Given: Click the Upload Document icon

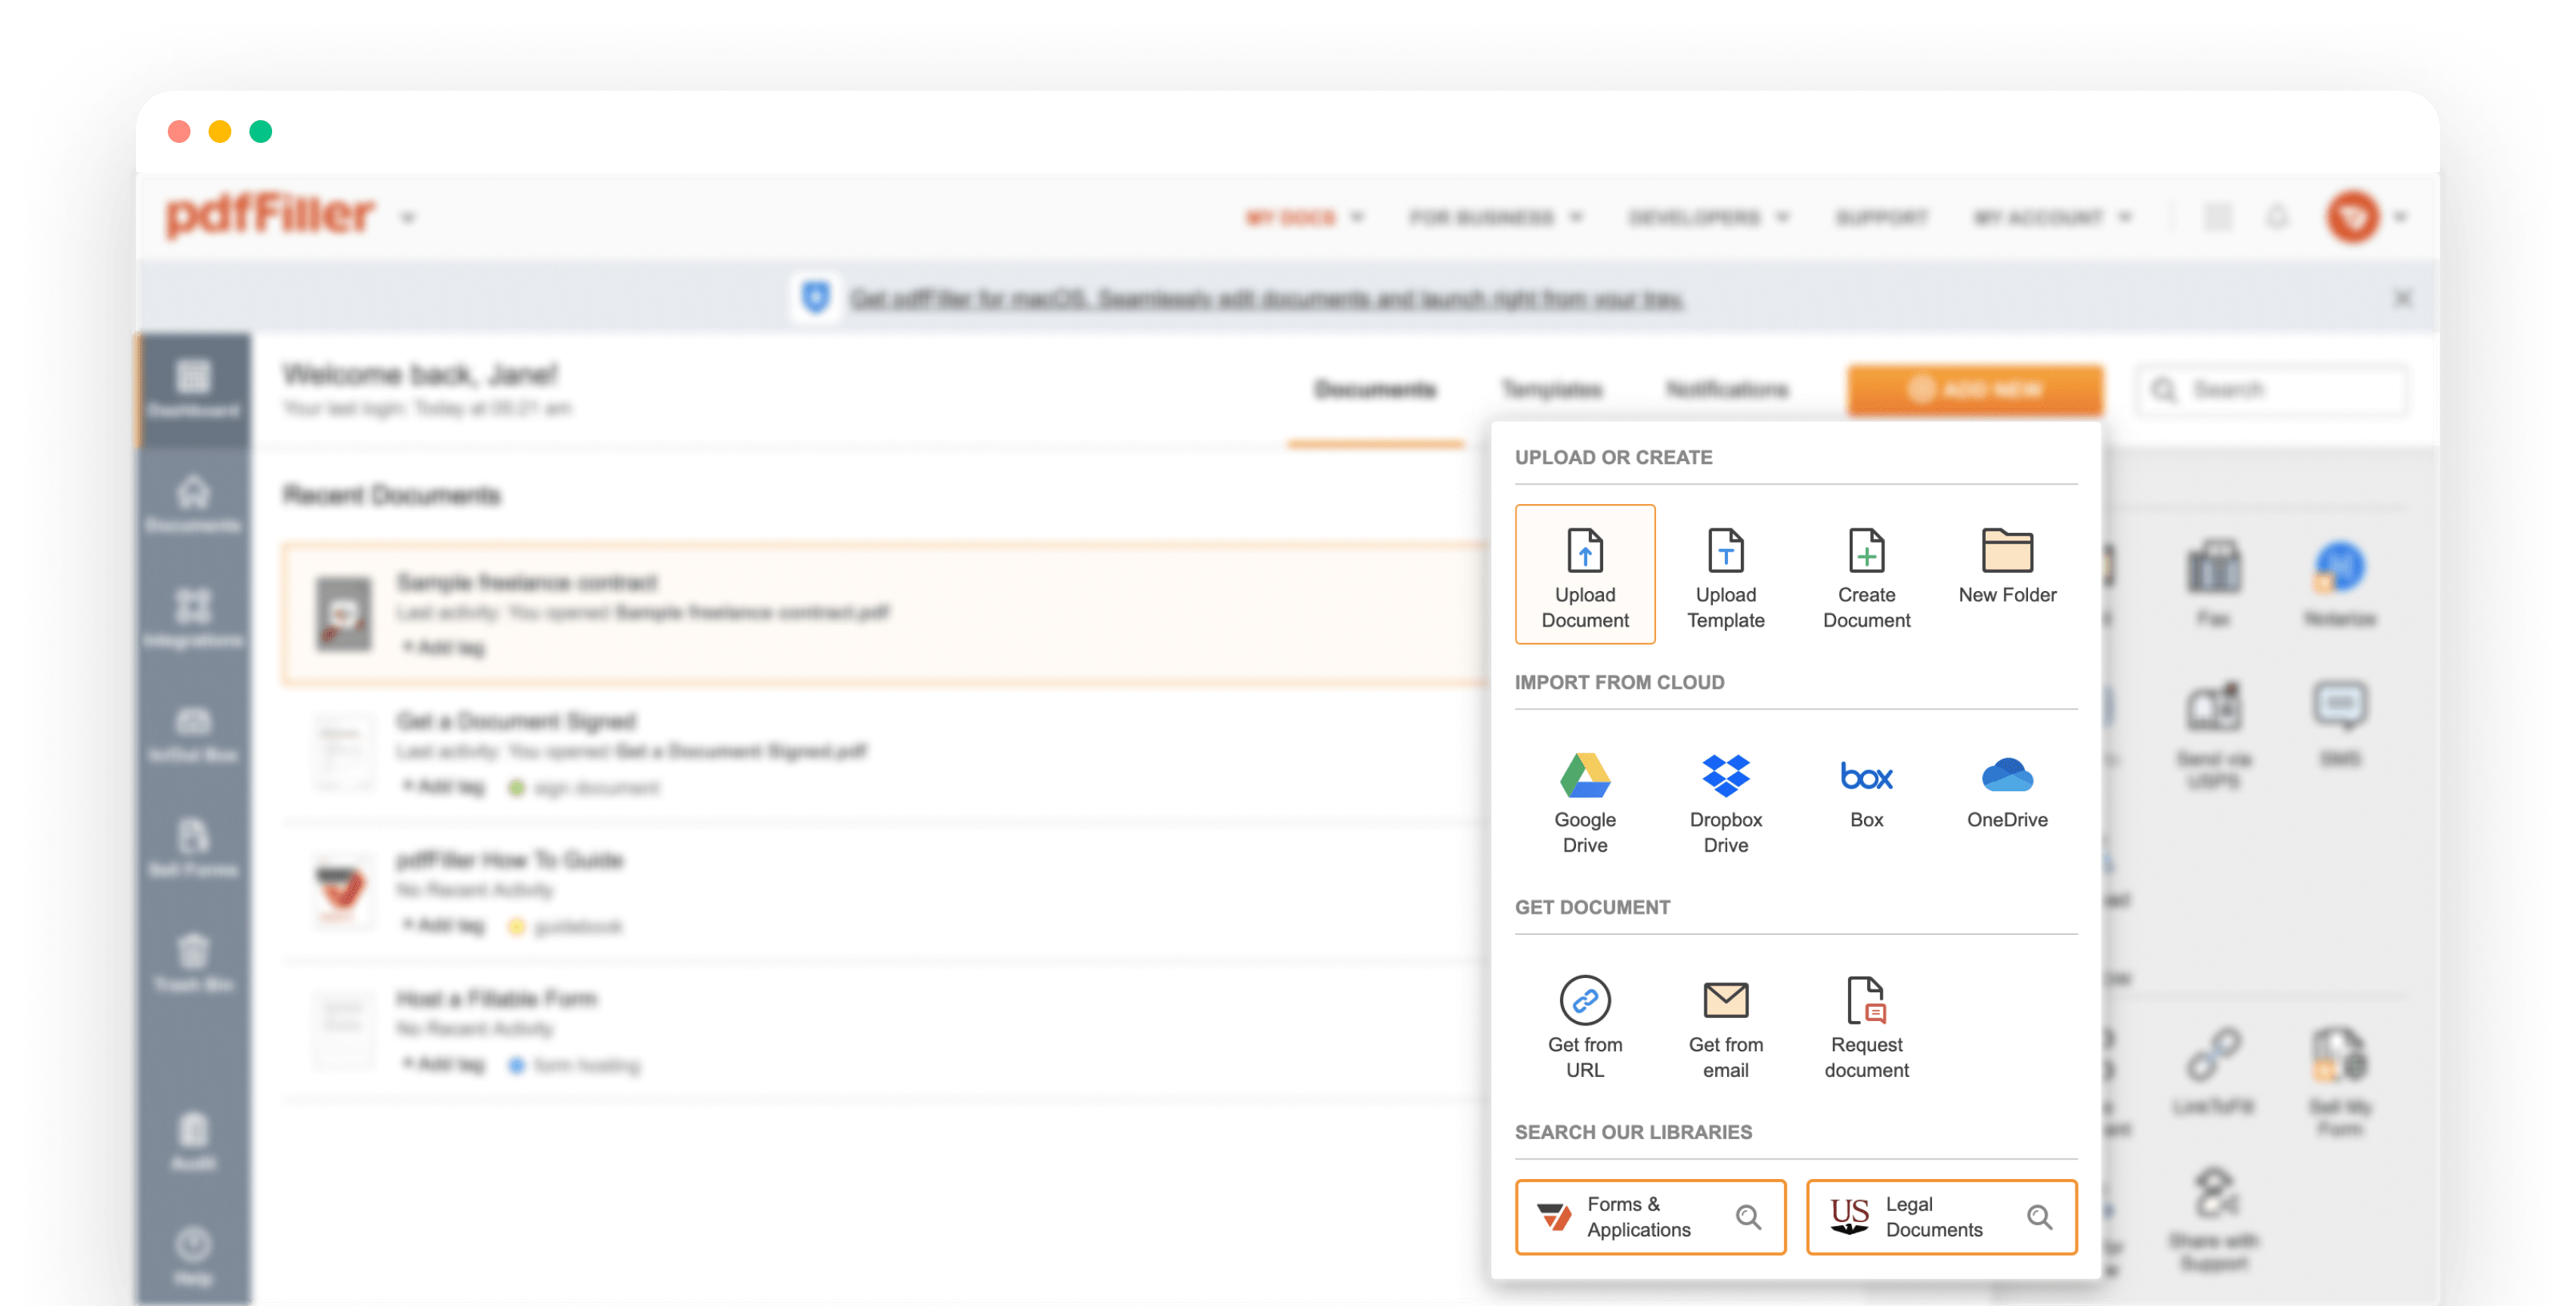Looking at the screenshot, I should (1584, 573).
